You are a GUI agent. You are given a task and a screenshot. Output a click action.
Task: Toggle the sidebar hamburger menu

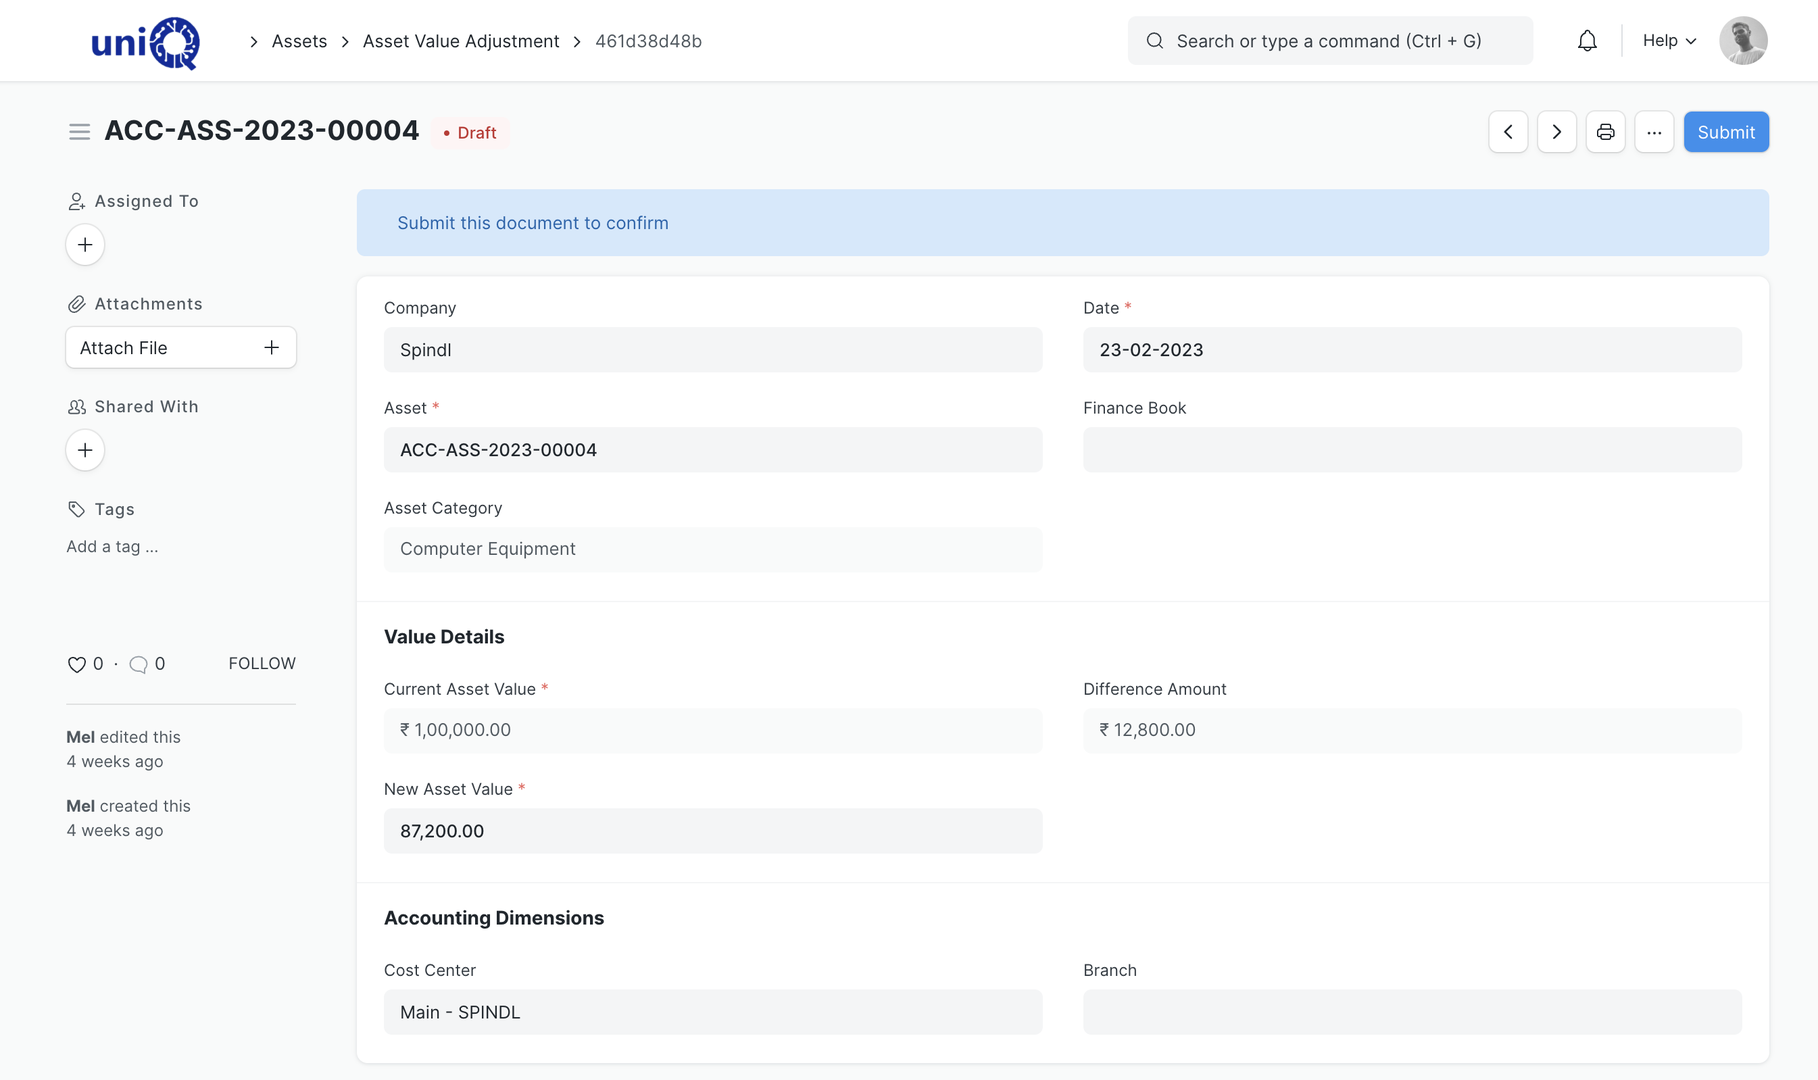pyautogui.click(x=79, y=132)
